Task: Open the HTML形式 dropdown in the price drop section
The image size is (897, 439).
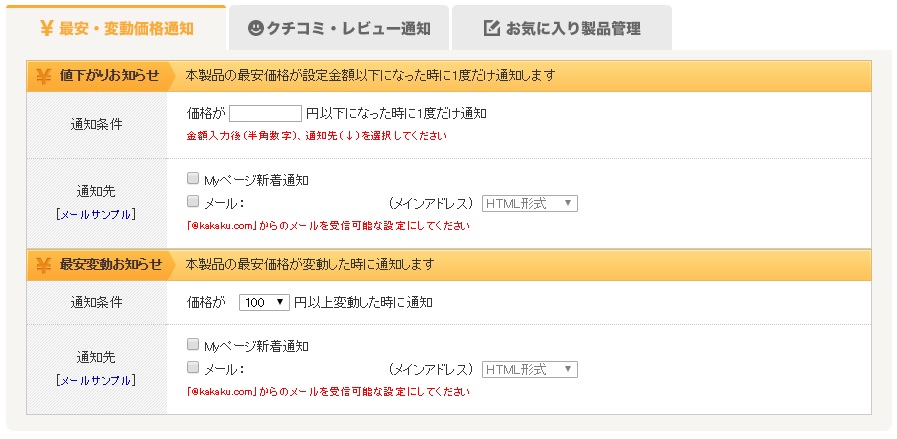Action: 530,204
